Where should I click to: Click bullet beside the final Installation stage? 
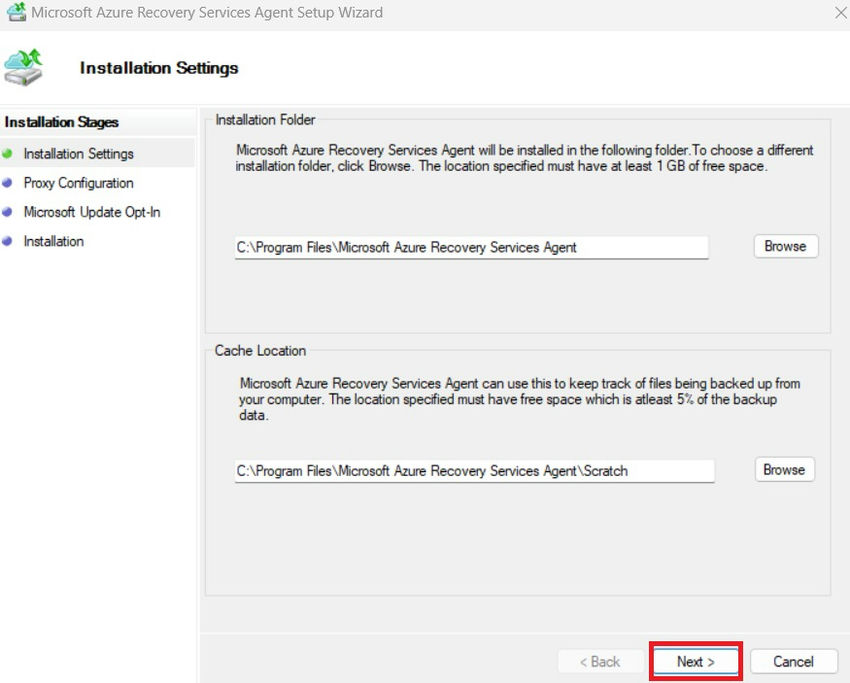(8, 241)
